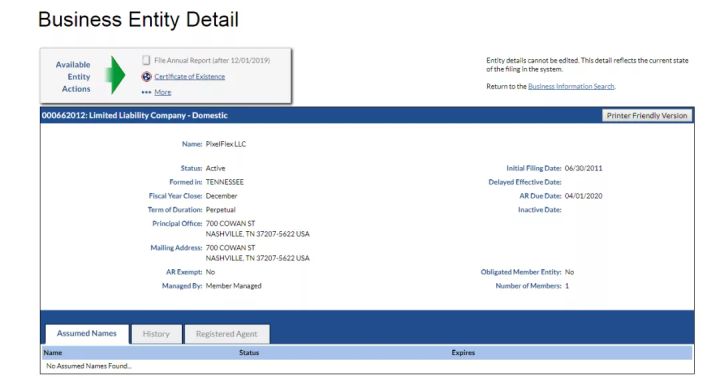Select File Annual Report action
This screenshot has width=720, height=377.
pos(212,60)
